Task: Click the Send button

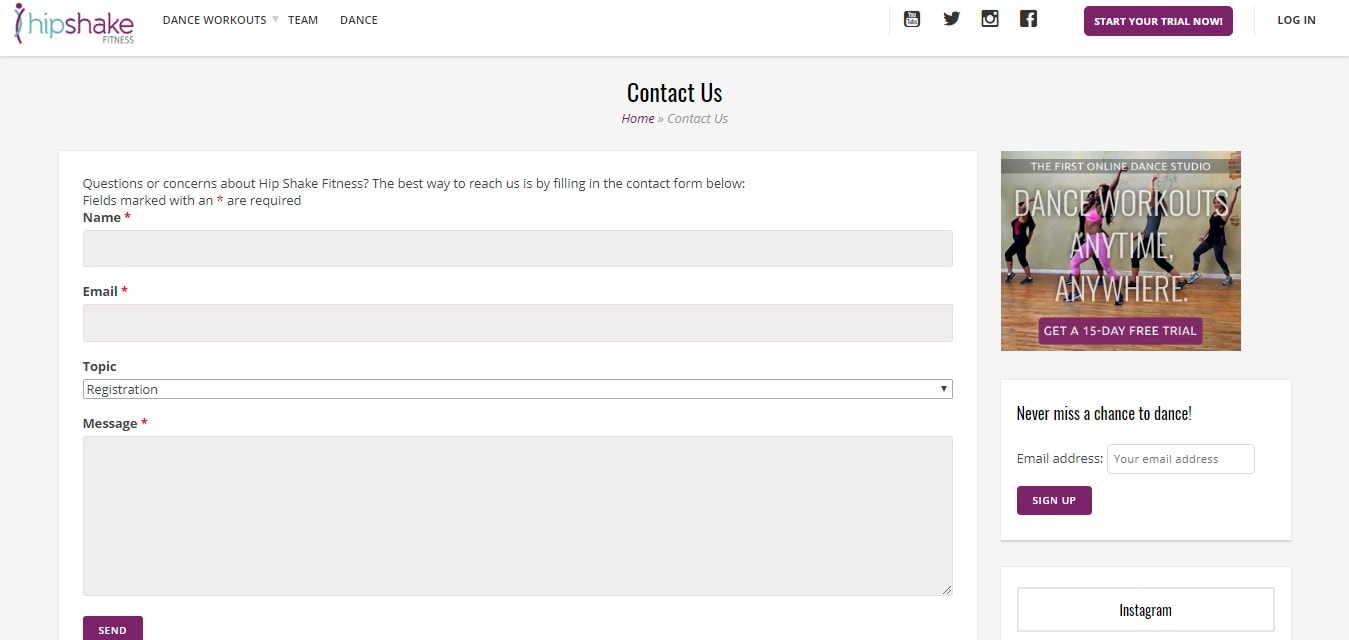Action: pyautogui.click(x=113, y=629)
